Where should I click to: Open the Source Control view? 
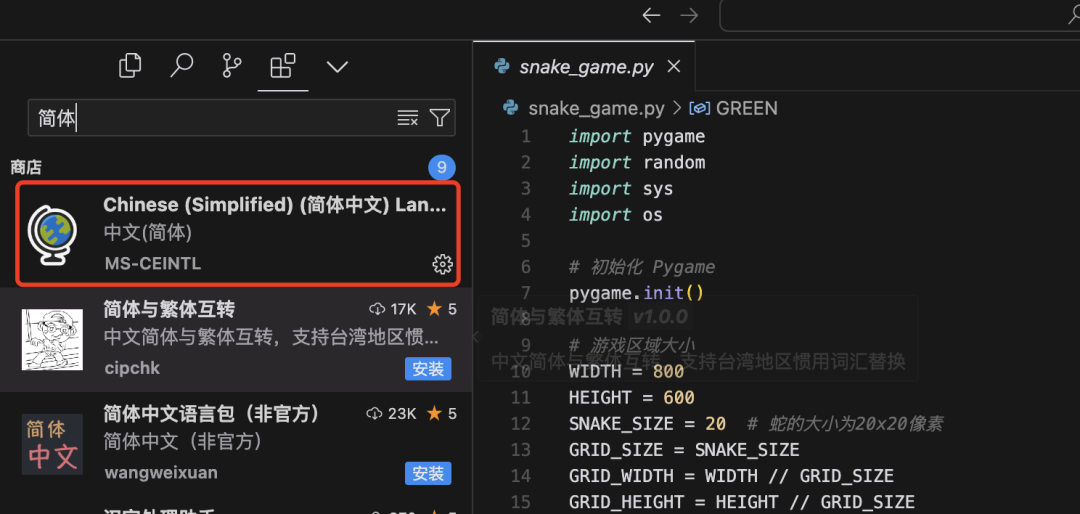[232, 66]
